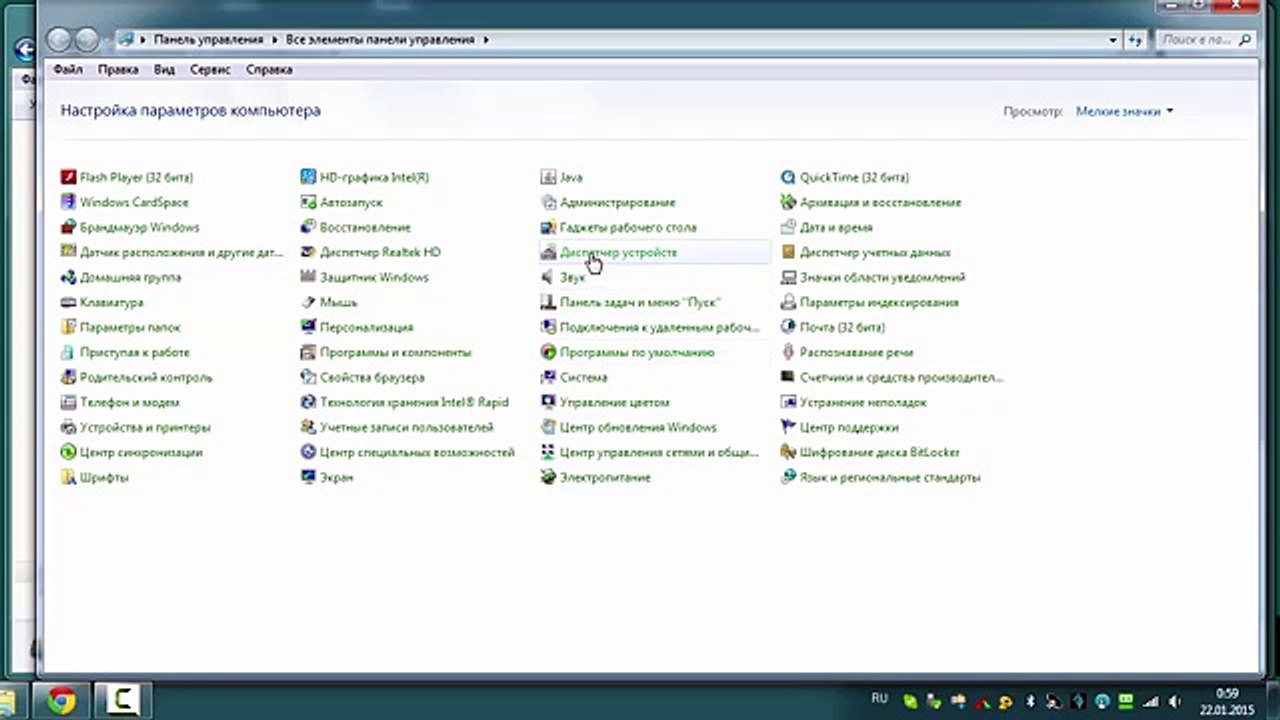The height and width of the screenshot is (720, 1280).
Task: Open the Сервис menu
Action: pos(209,70)
